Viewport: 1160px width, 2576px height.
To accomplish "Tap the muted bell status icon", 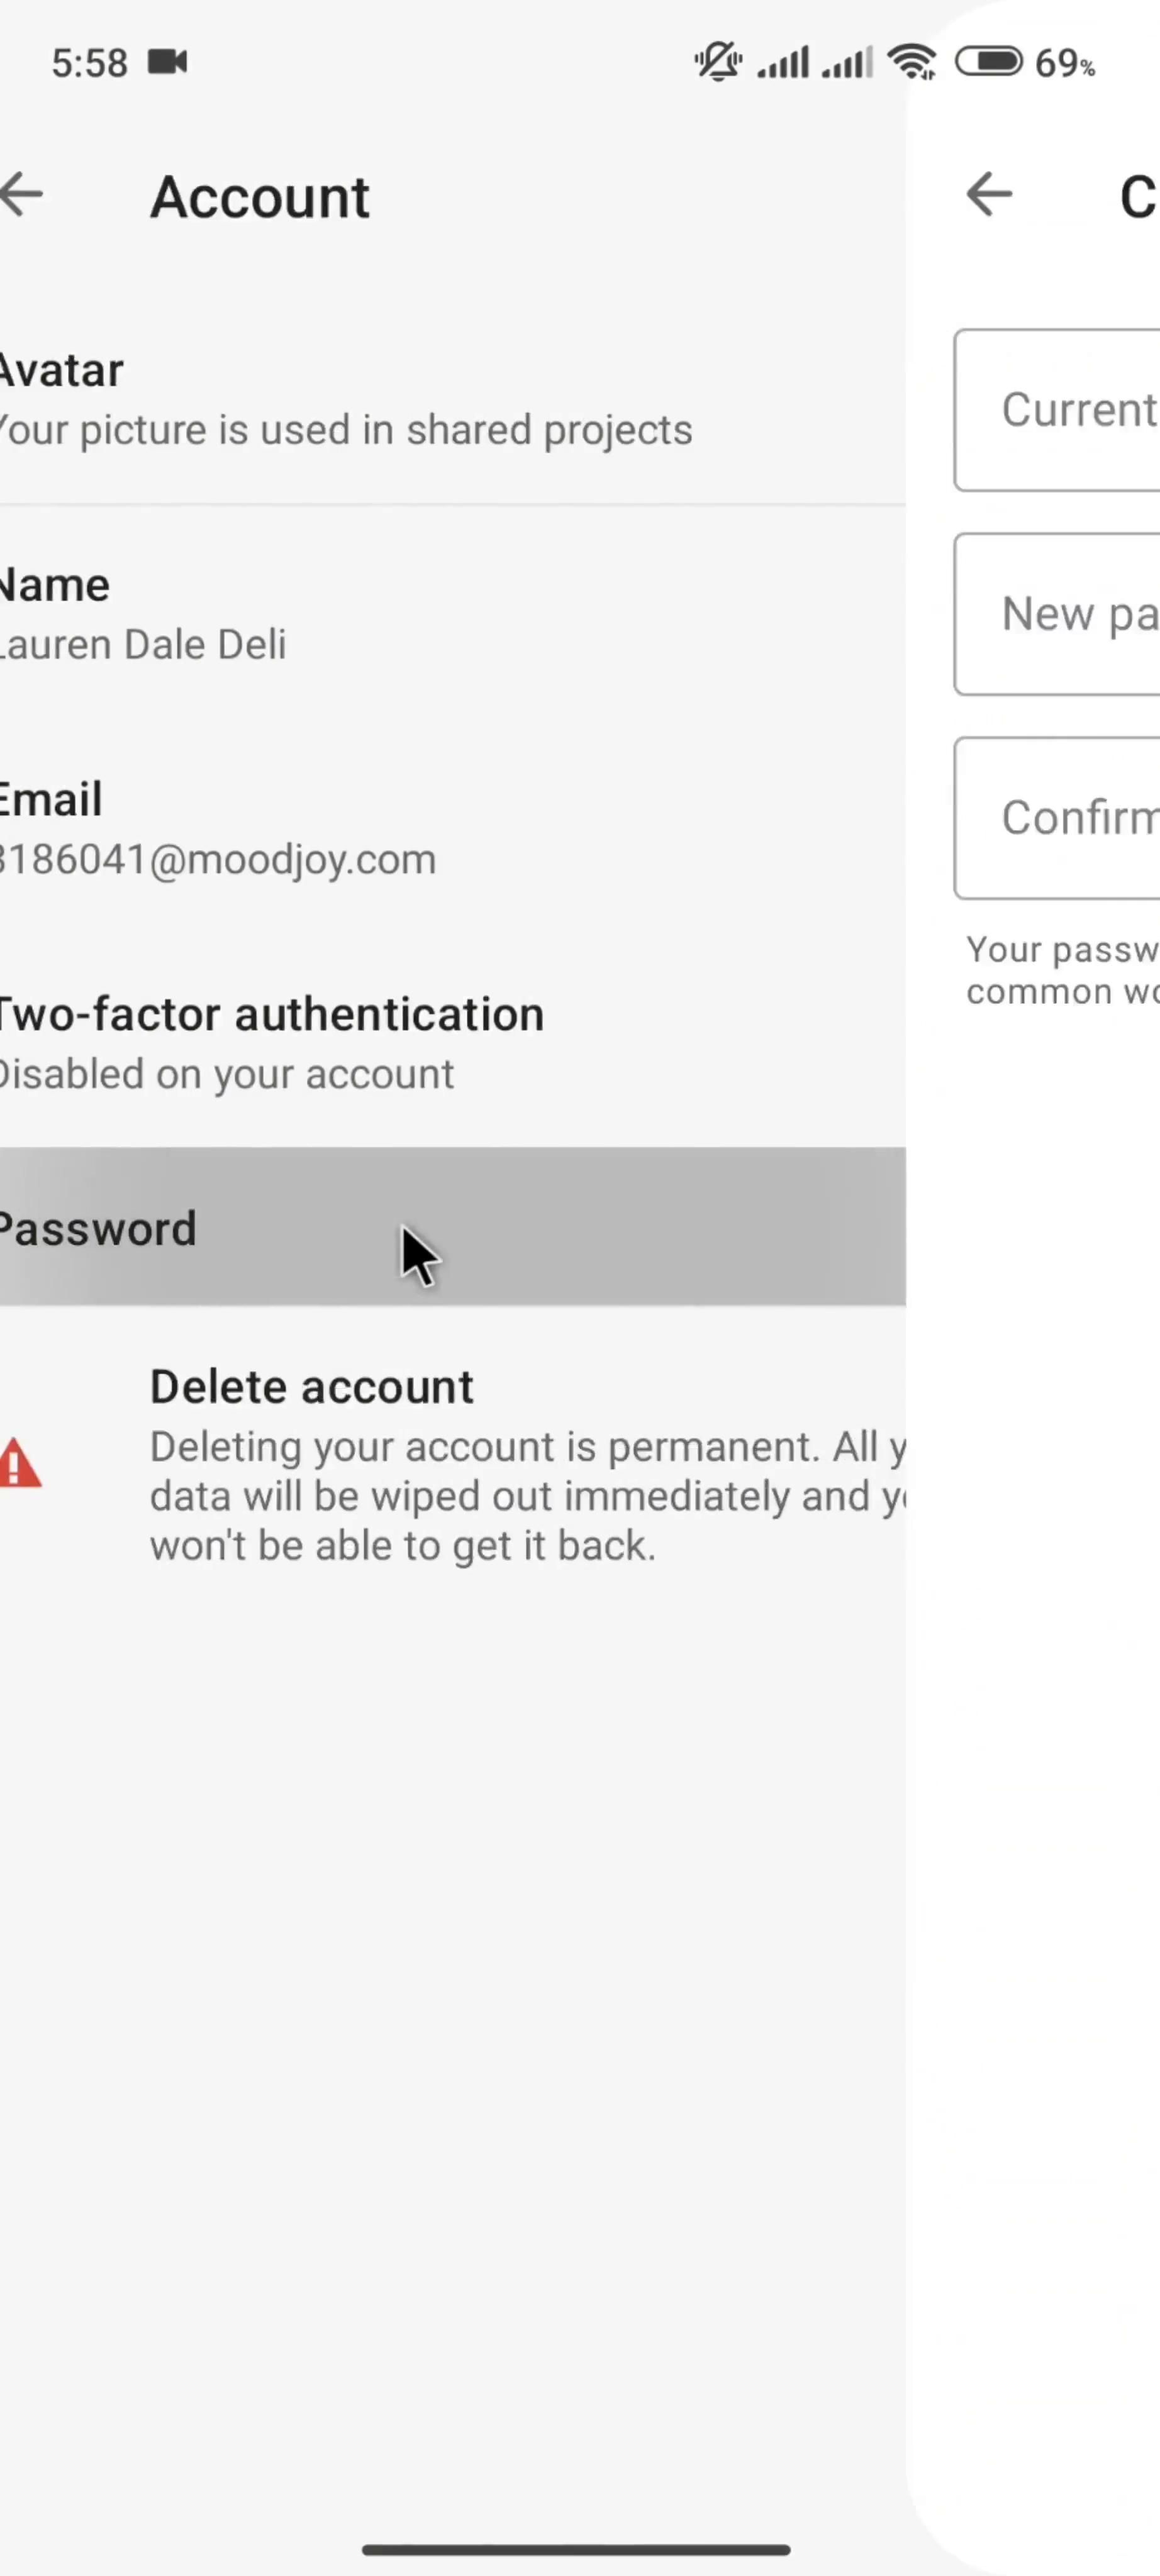I will tap(717, 62).
